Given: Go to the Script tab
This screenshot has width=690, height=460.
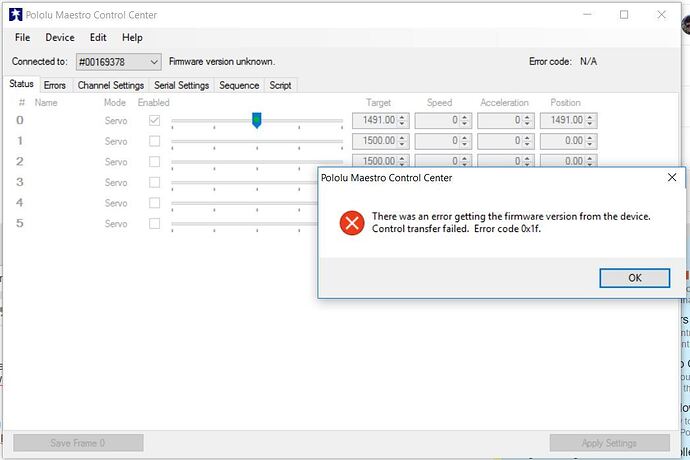Looking at the screenshot, I should tap(281, 86).
